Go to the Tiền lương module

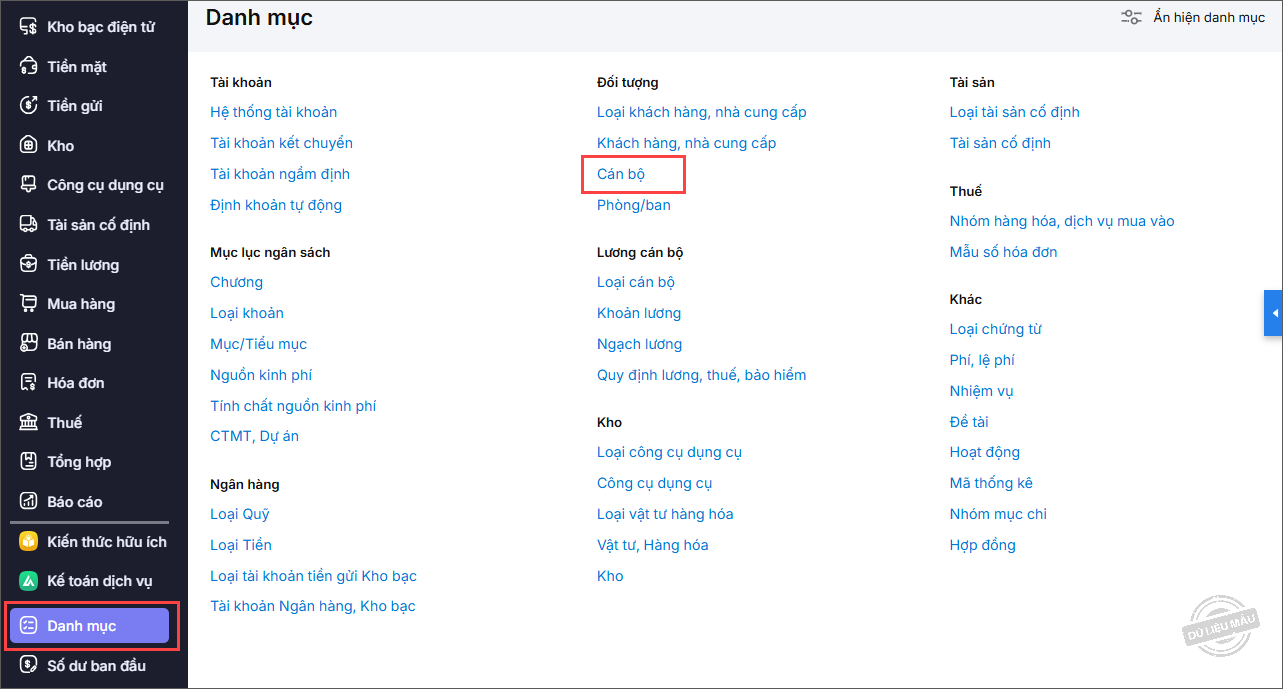(83, 265)
